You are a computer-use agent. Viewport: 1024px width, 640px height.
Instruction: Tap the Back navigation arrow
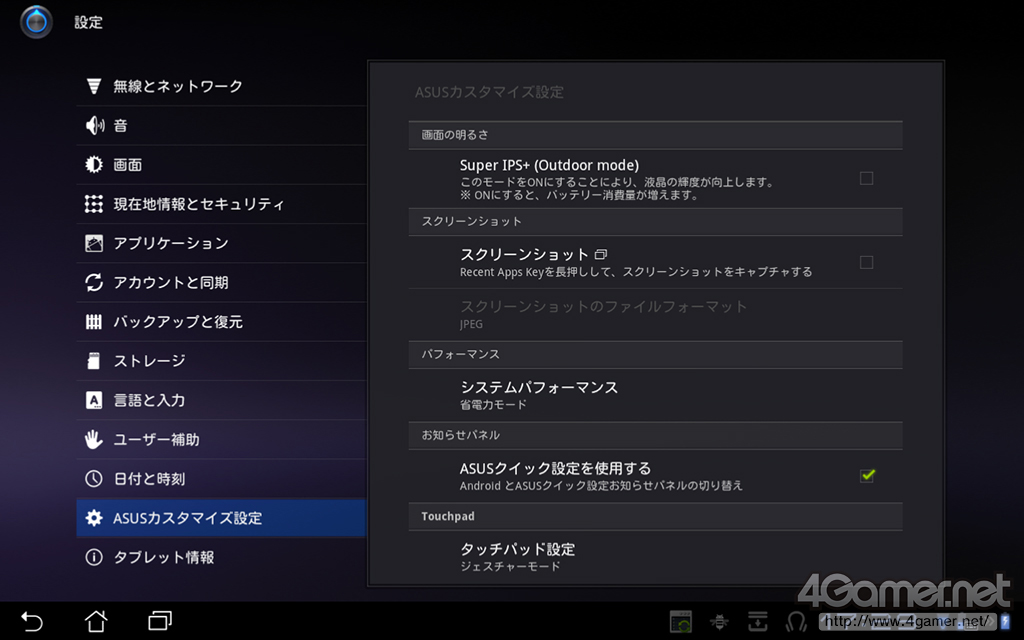[31, 620]
